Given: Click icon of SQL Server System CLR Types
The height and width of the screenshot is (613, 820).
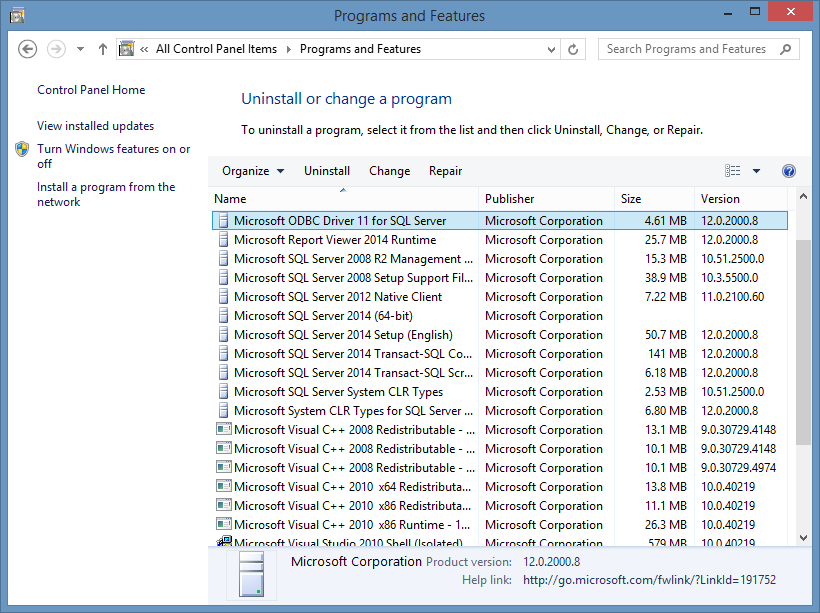Looking at the screenshot, I should click(223, 392).
